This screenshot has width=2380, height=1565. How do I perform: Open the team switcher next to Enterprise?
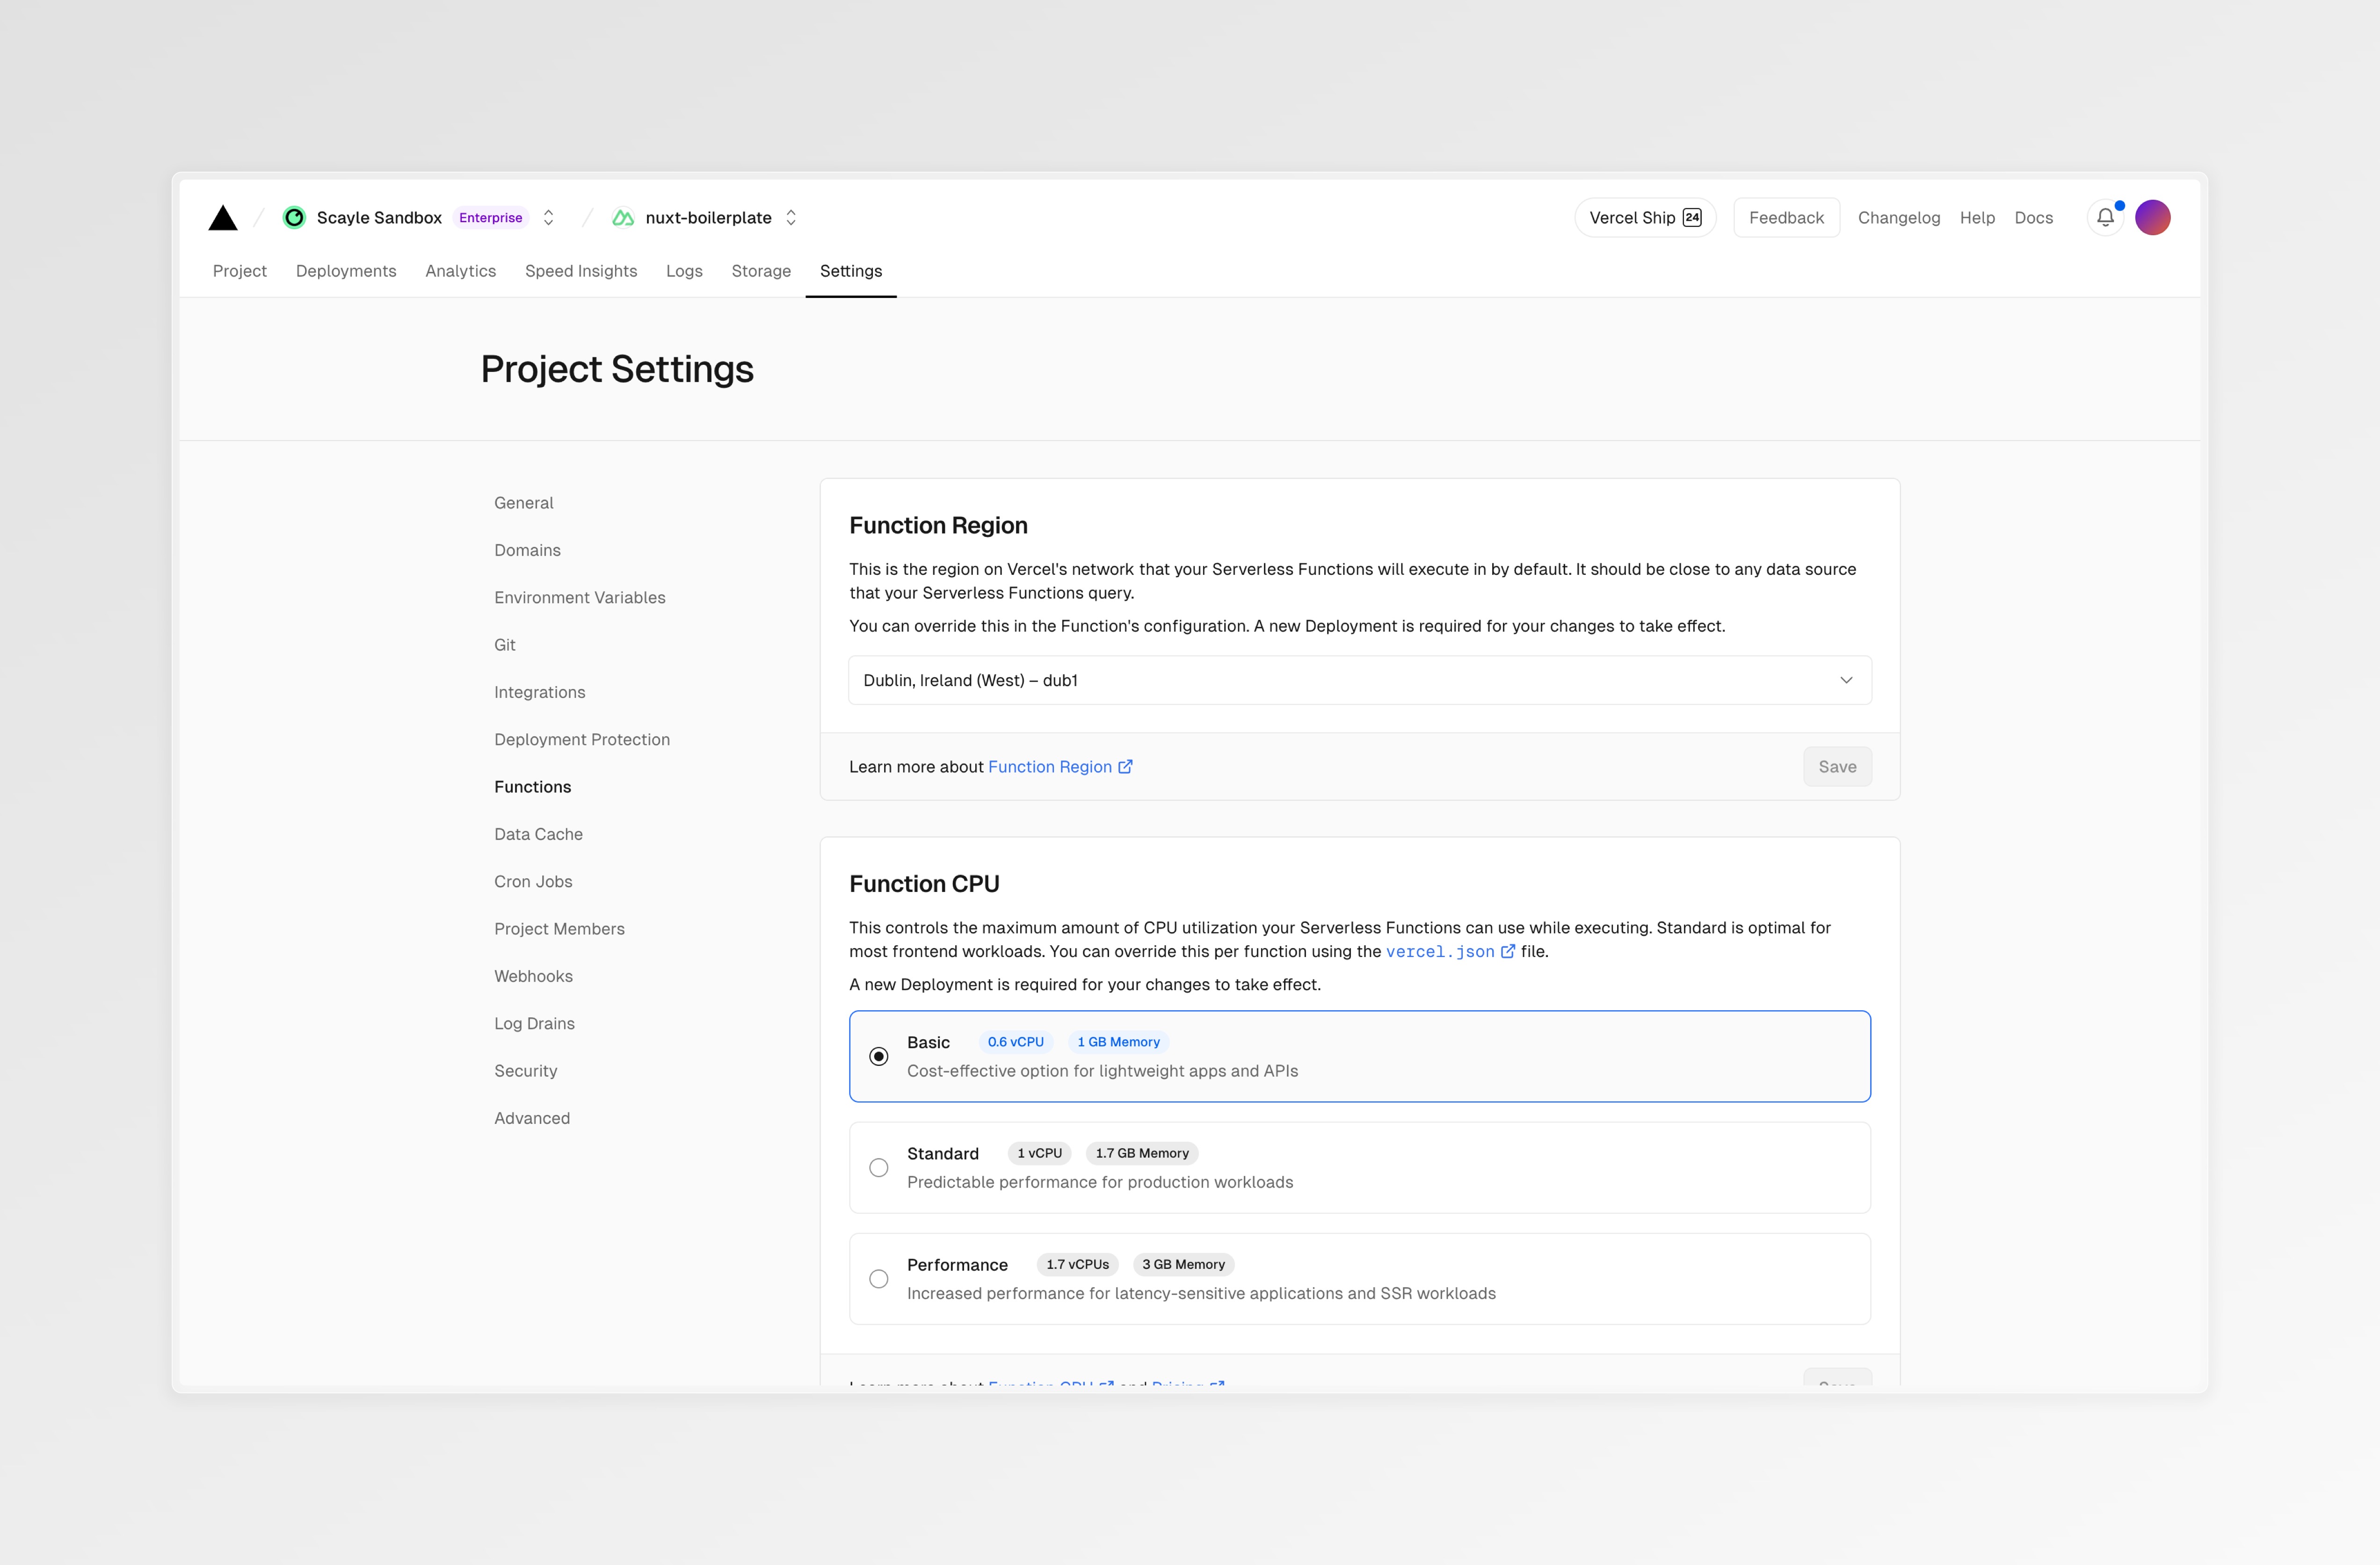[x=548, y=218]
